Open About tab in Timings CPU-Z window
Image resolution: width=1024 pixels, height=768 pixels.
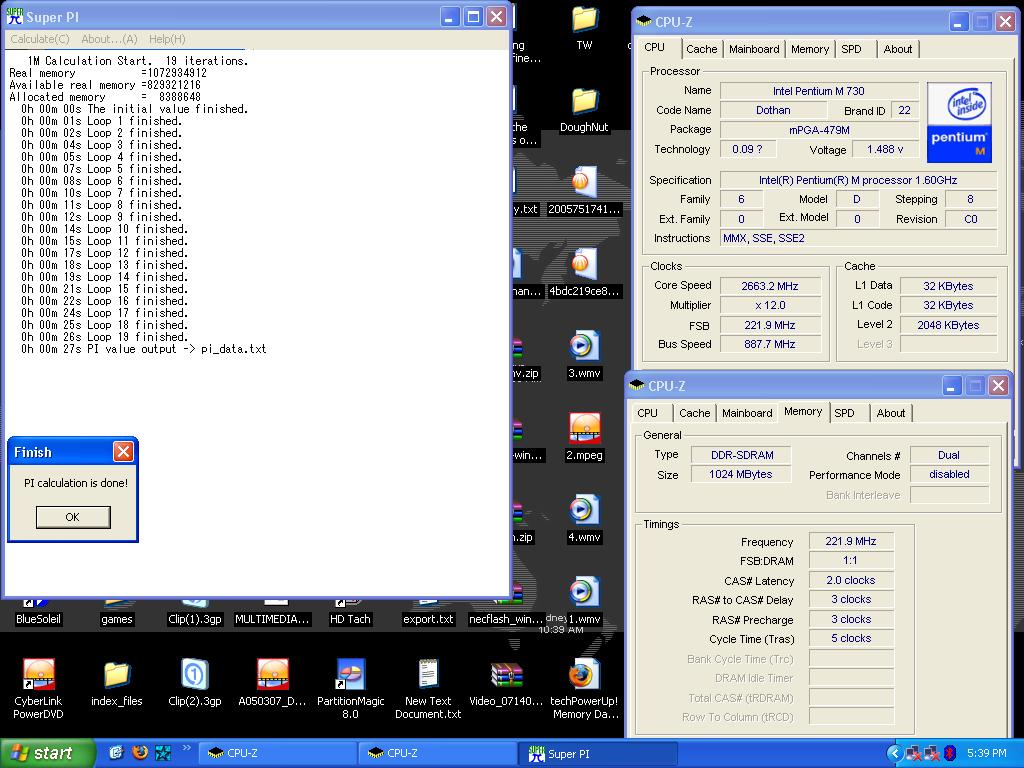pyautogui.click(x=891, y=413)
